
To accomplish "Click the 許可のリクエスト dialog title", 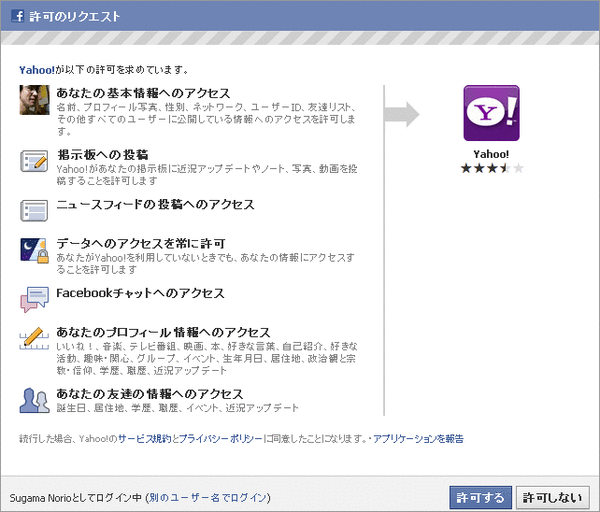I will click(x=75, y=16).
